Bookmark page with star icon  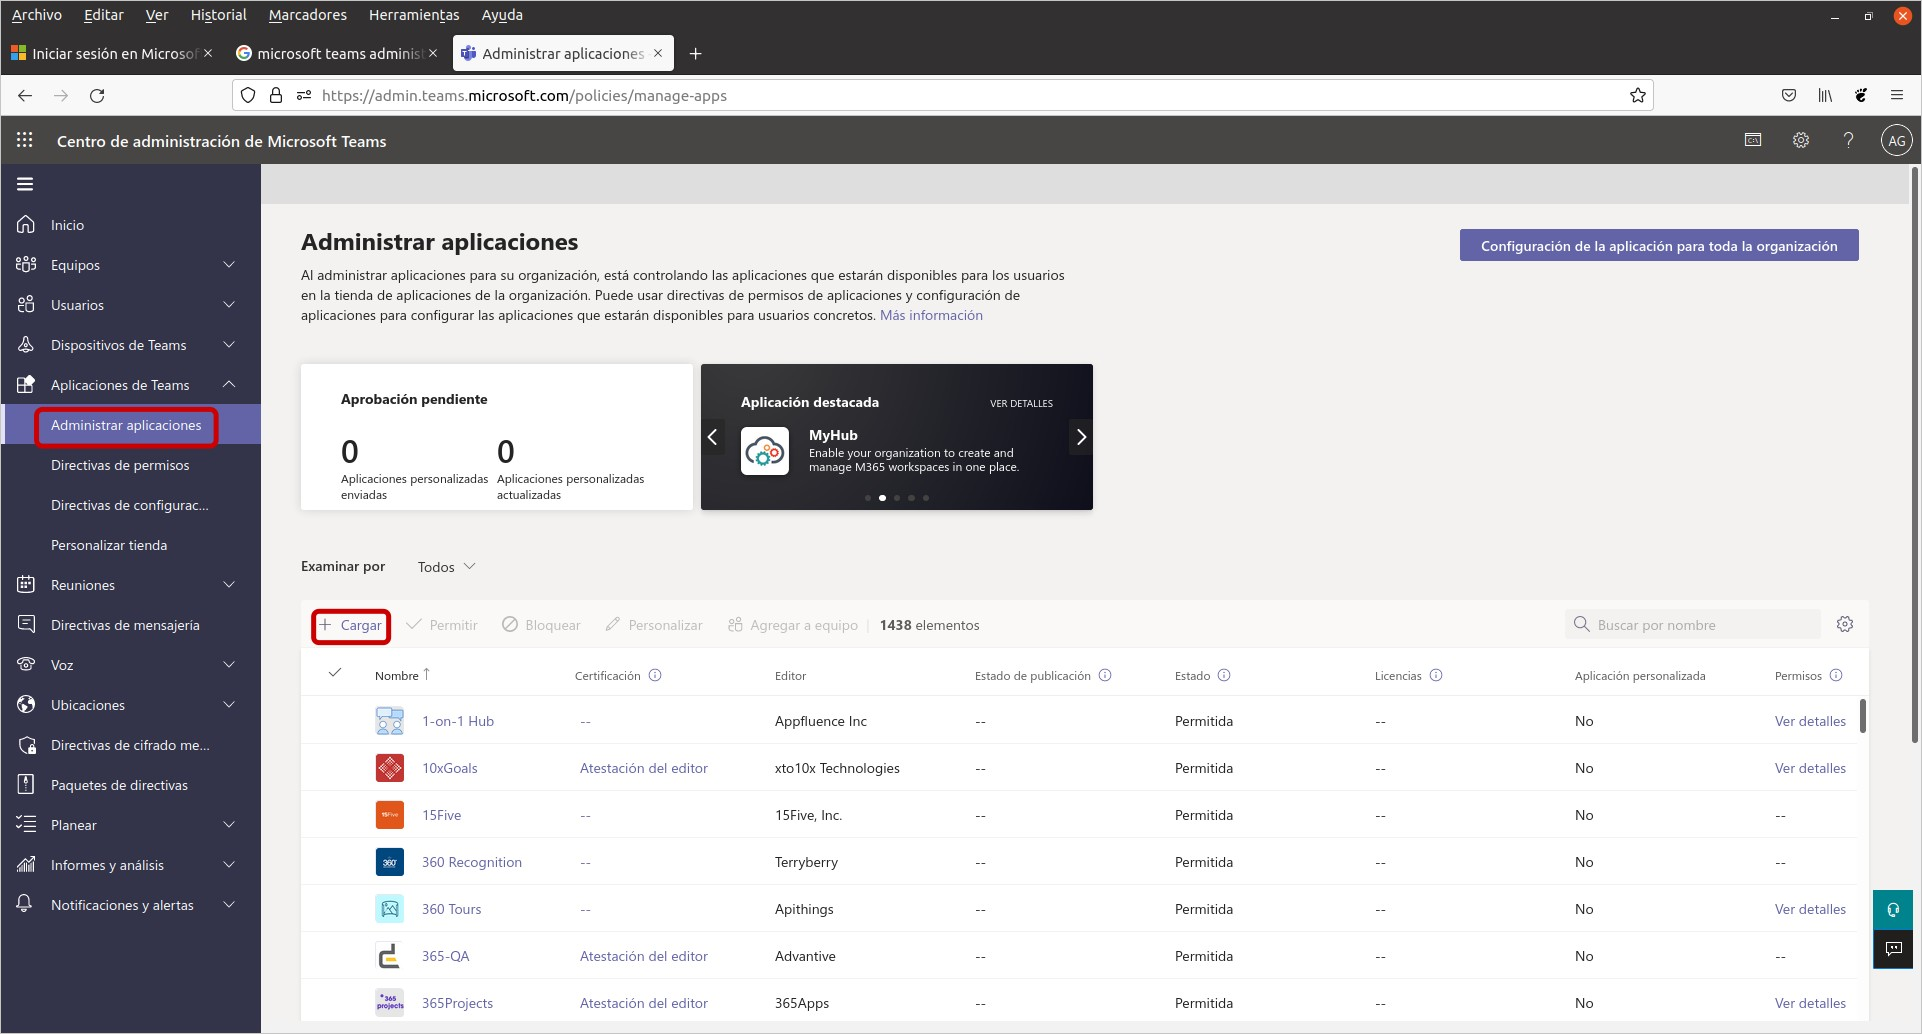1637,95
